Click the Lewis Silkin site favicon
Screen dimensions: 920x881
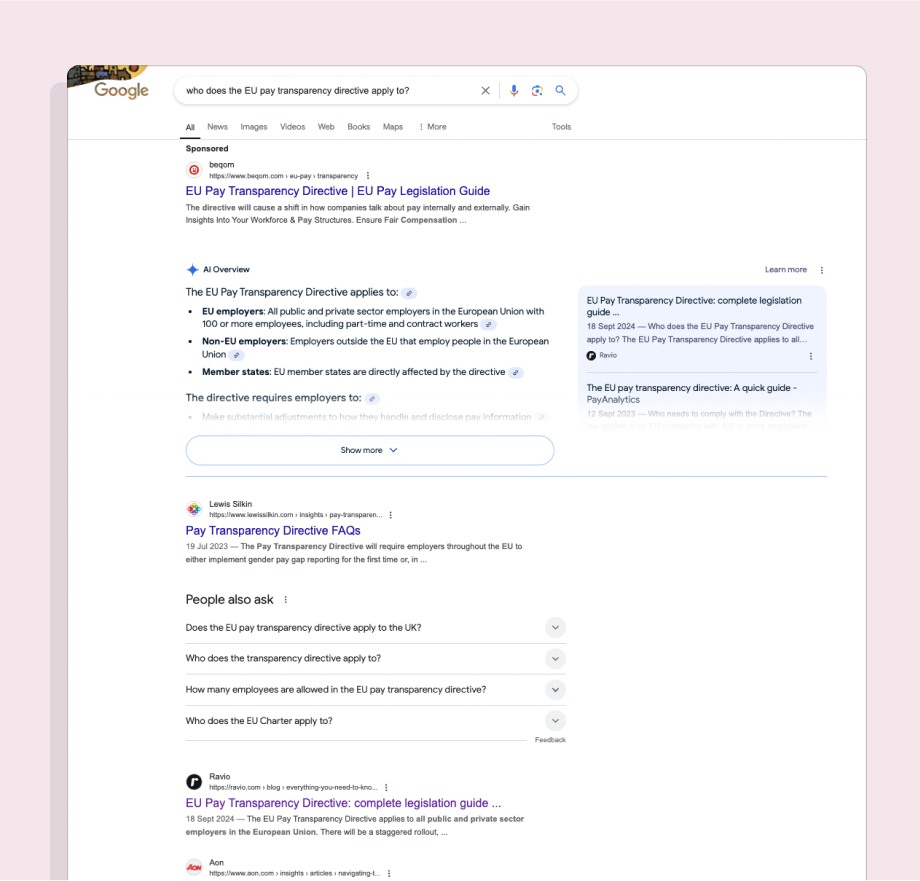click(194, 509)
